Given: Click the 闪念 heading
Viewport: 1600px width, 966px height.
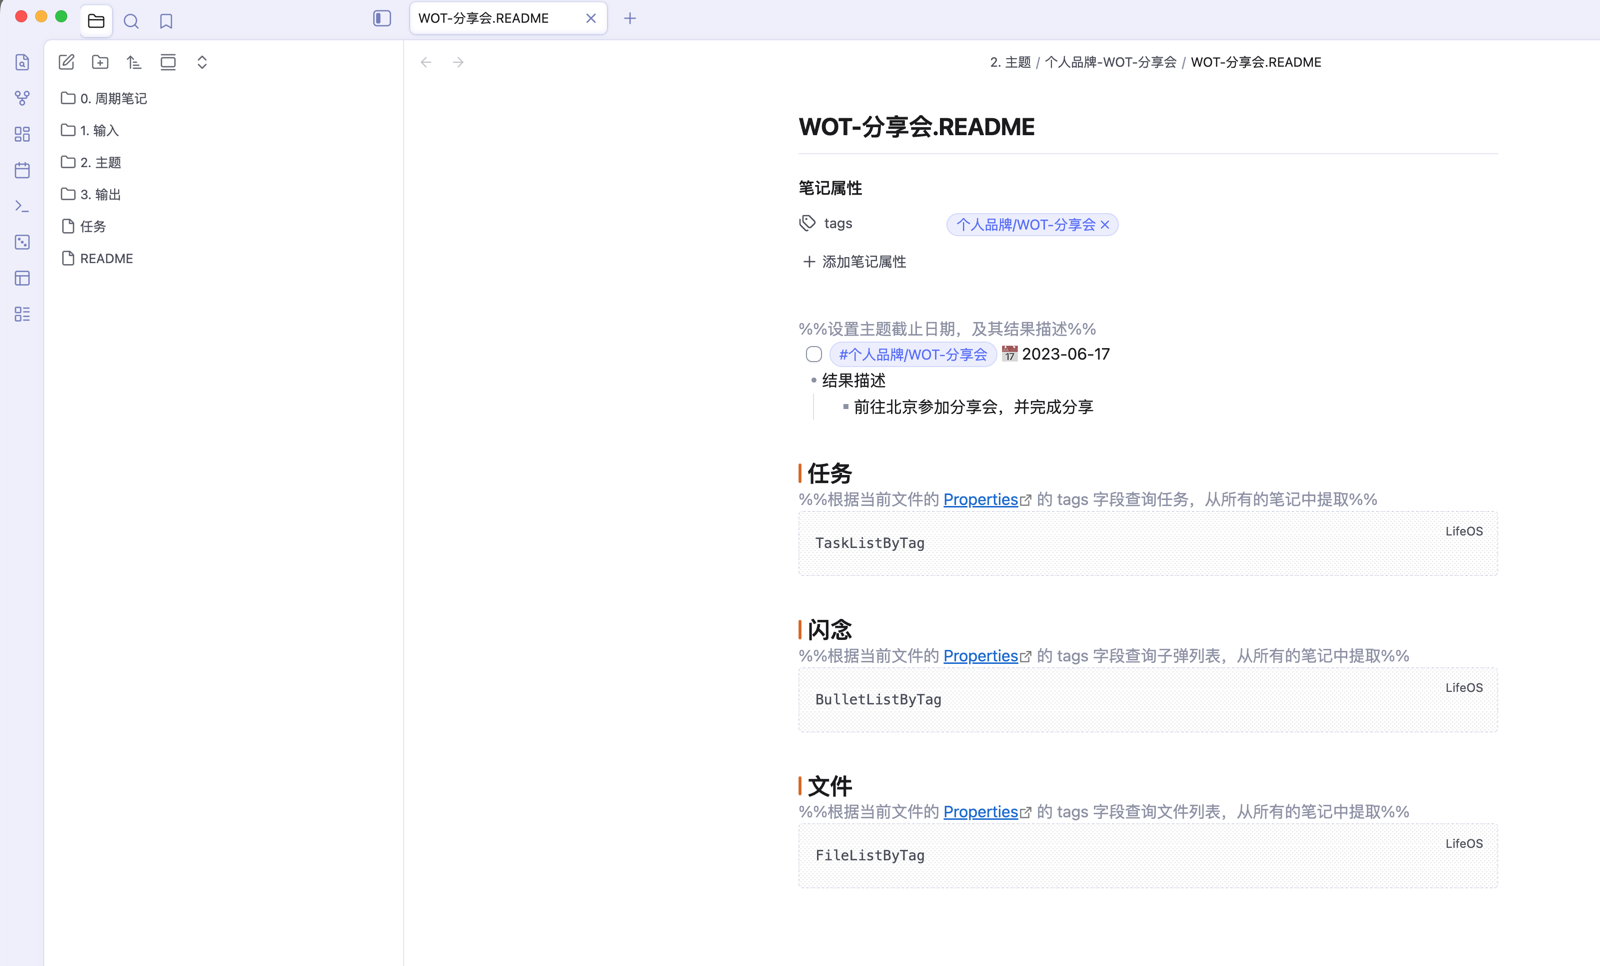Looking at the screenshot, I should (830, 630).
